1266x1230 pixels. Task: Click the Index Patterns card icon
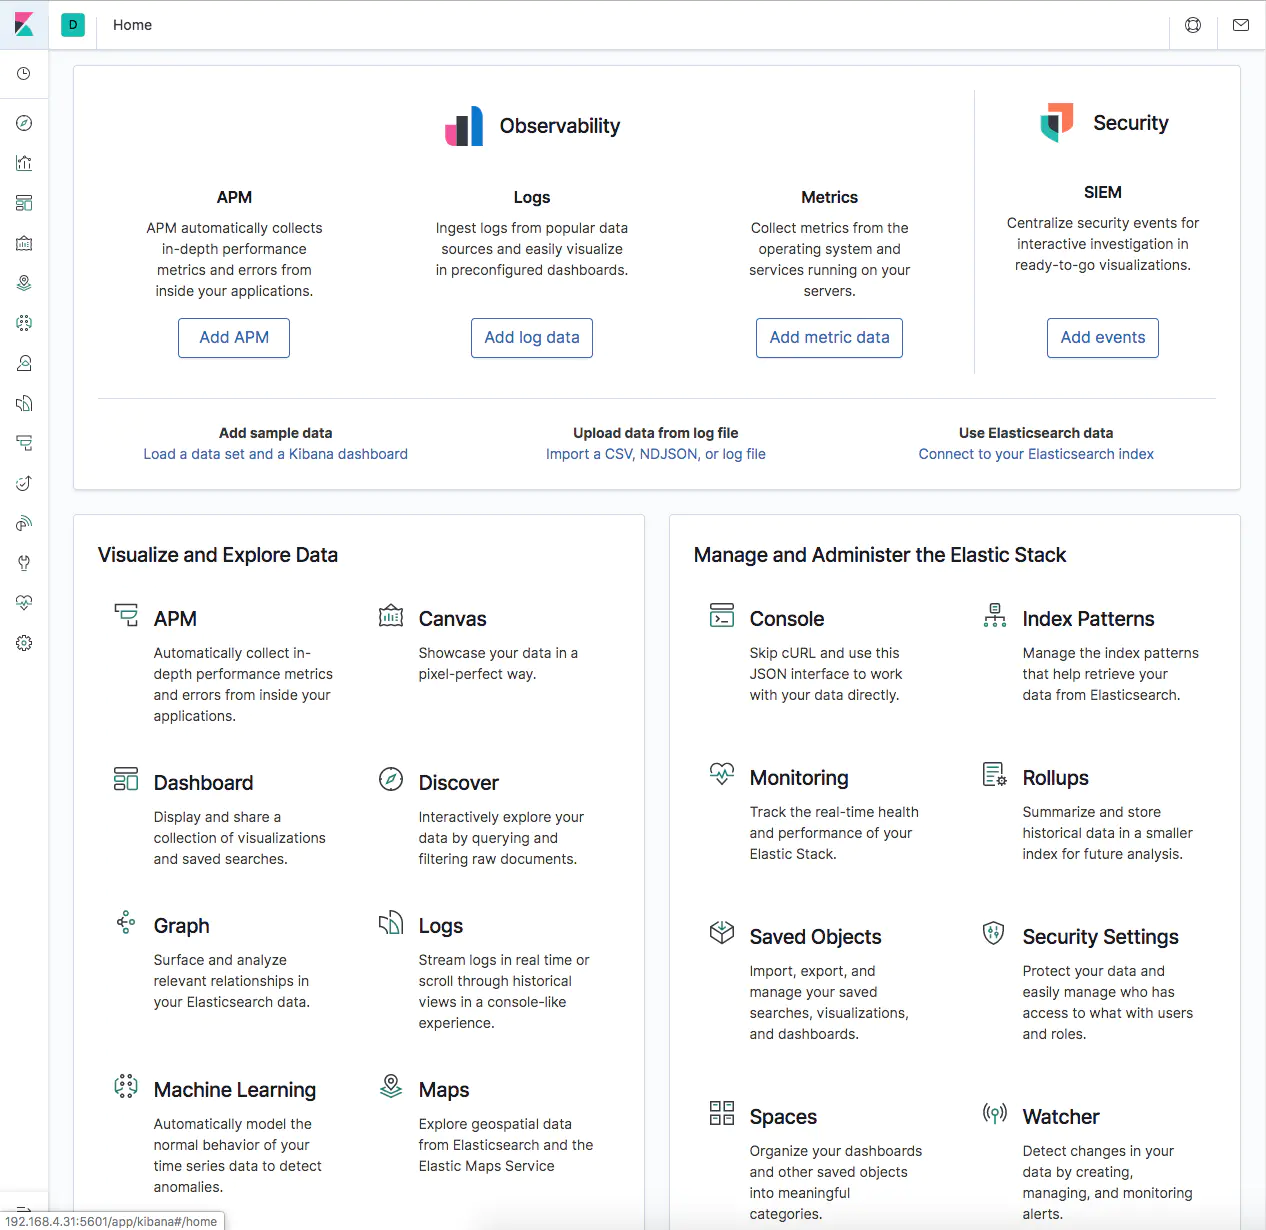[x=994, y=615]
